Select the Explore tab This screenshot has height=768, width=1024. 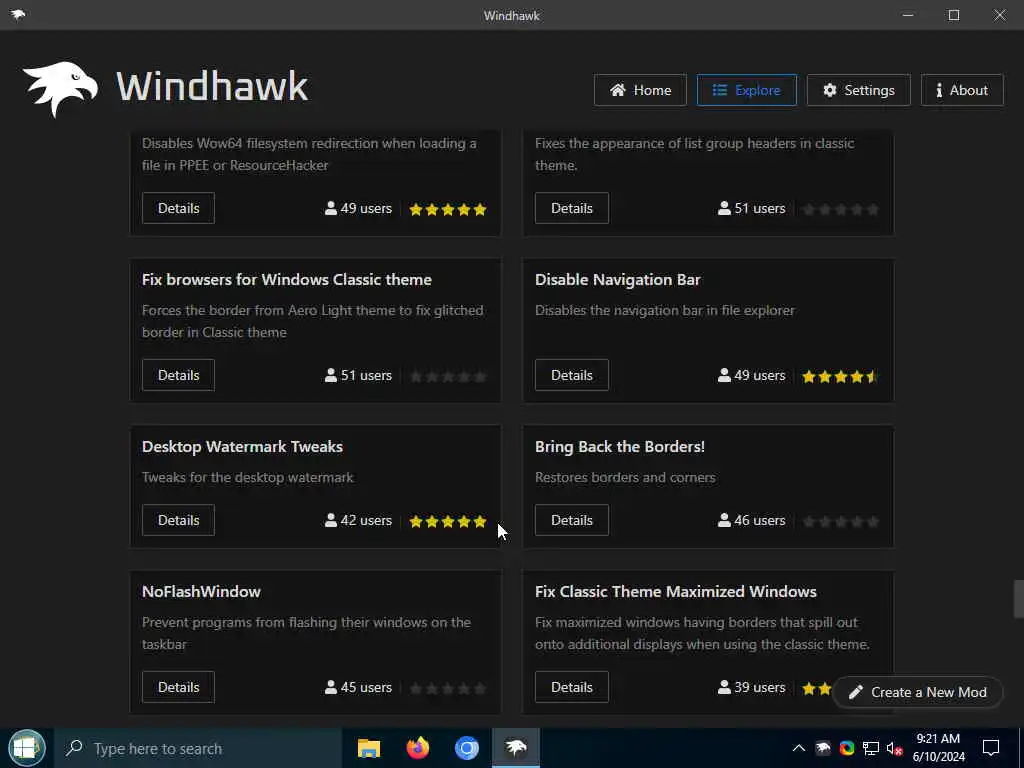(x=746, y=90)
